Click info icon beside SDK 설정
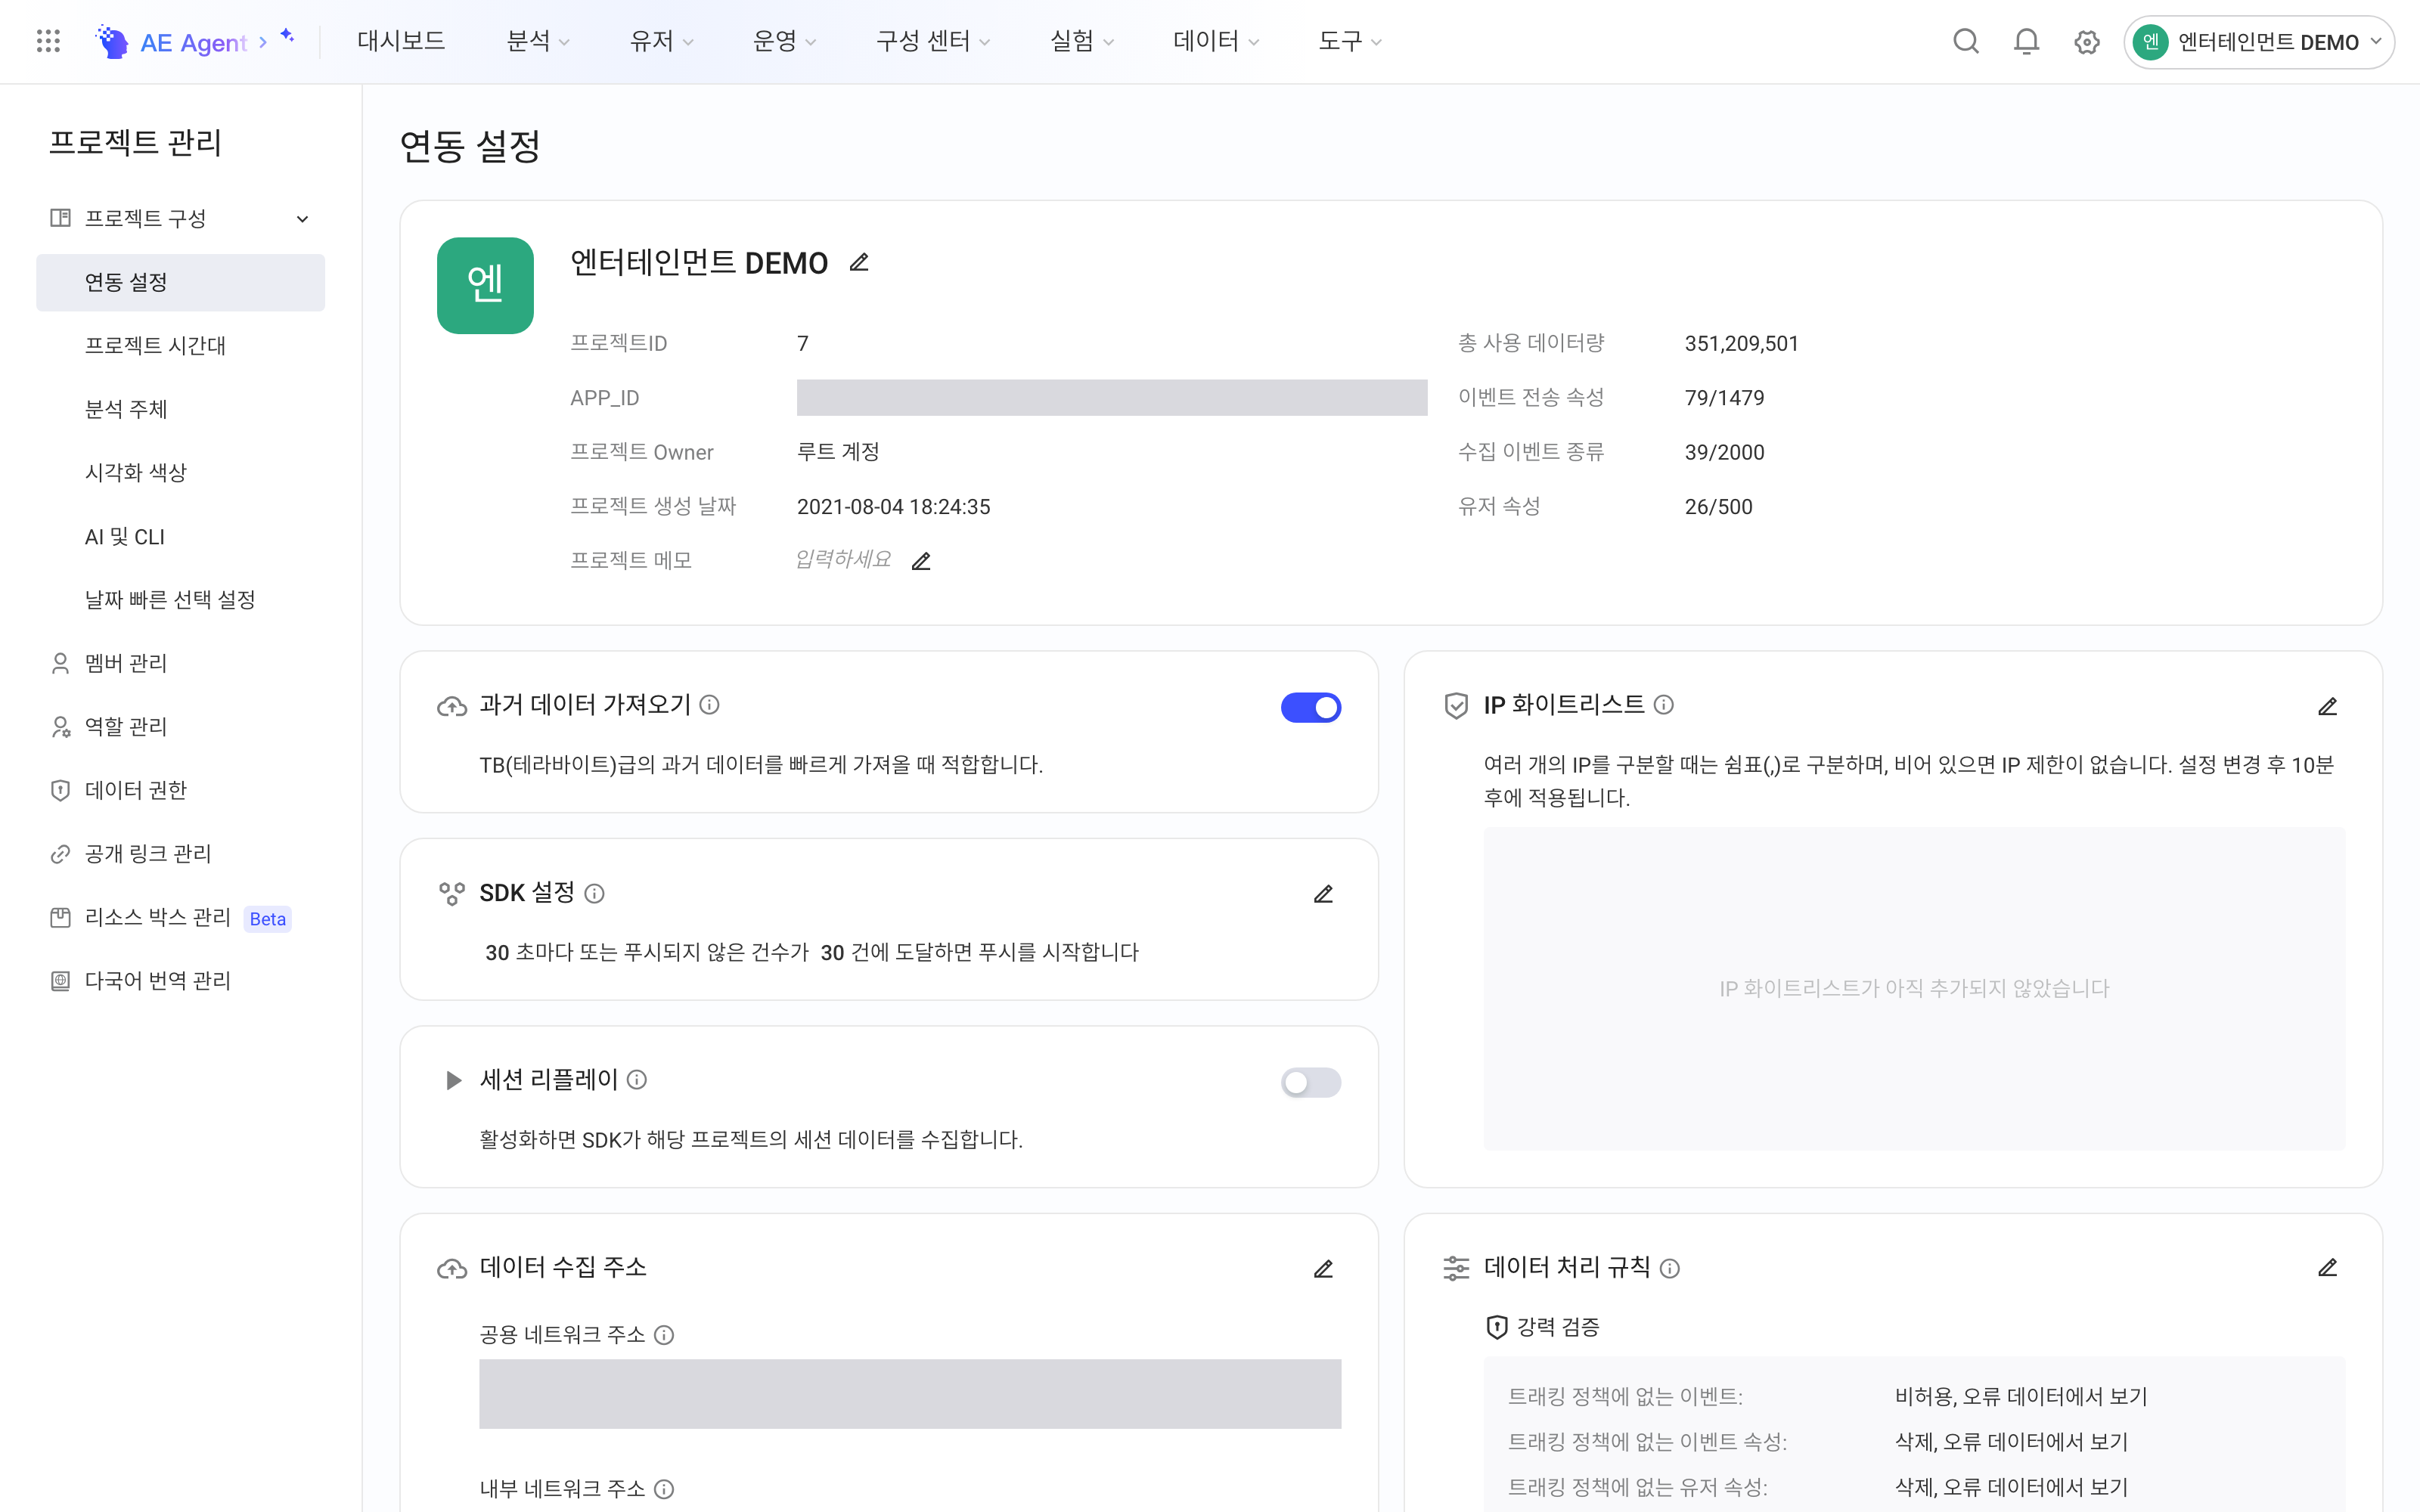 pos(594,893)
